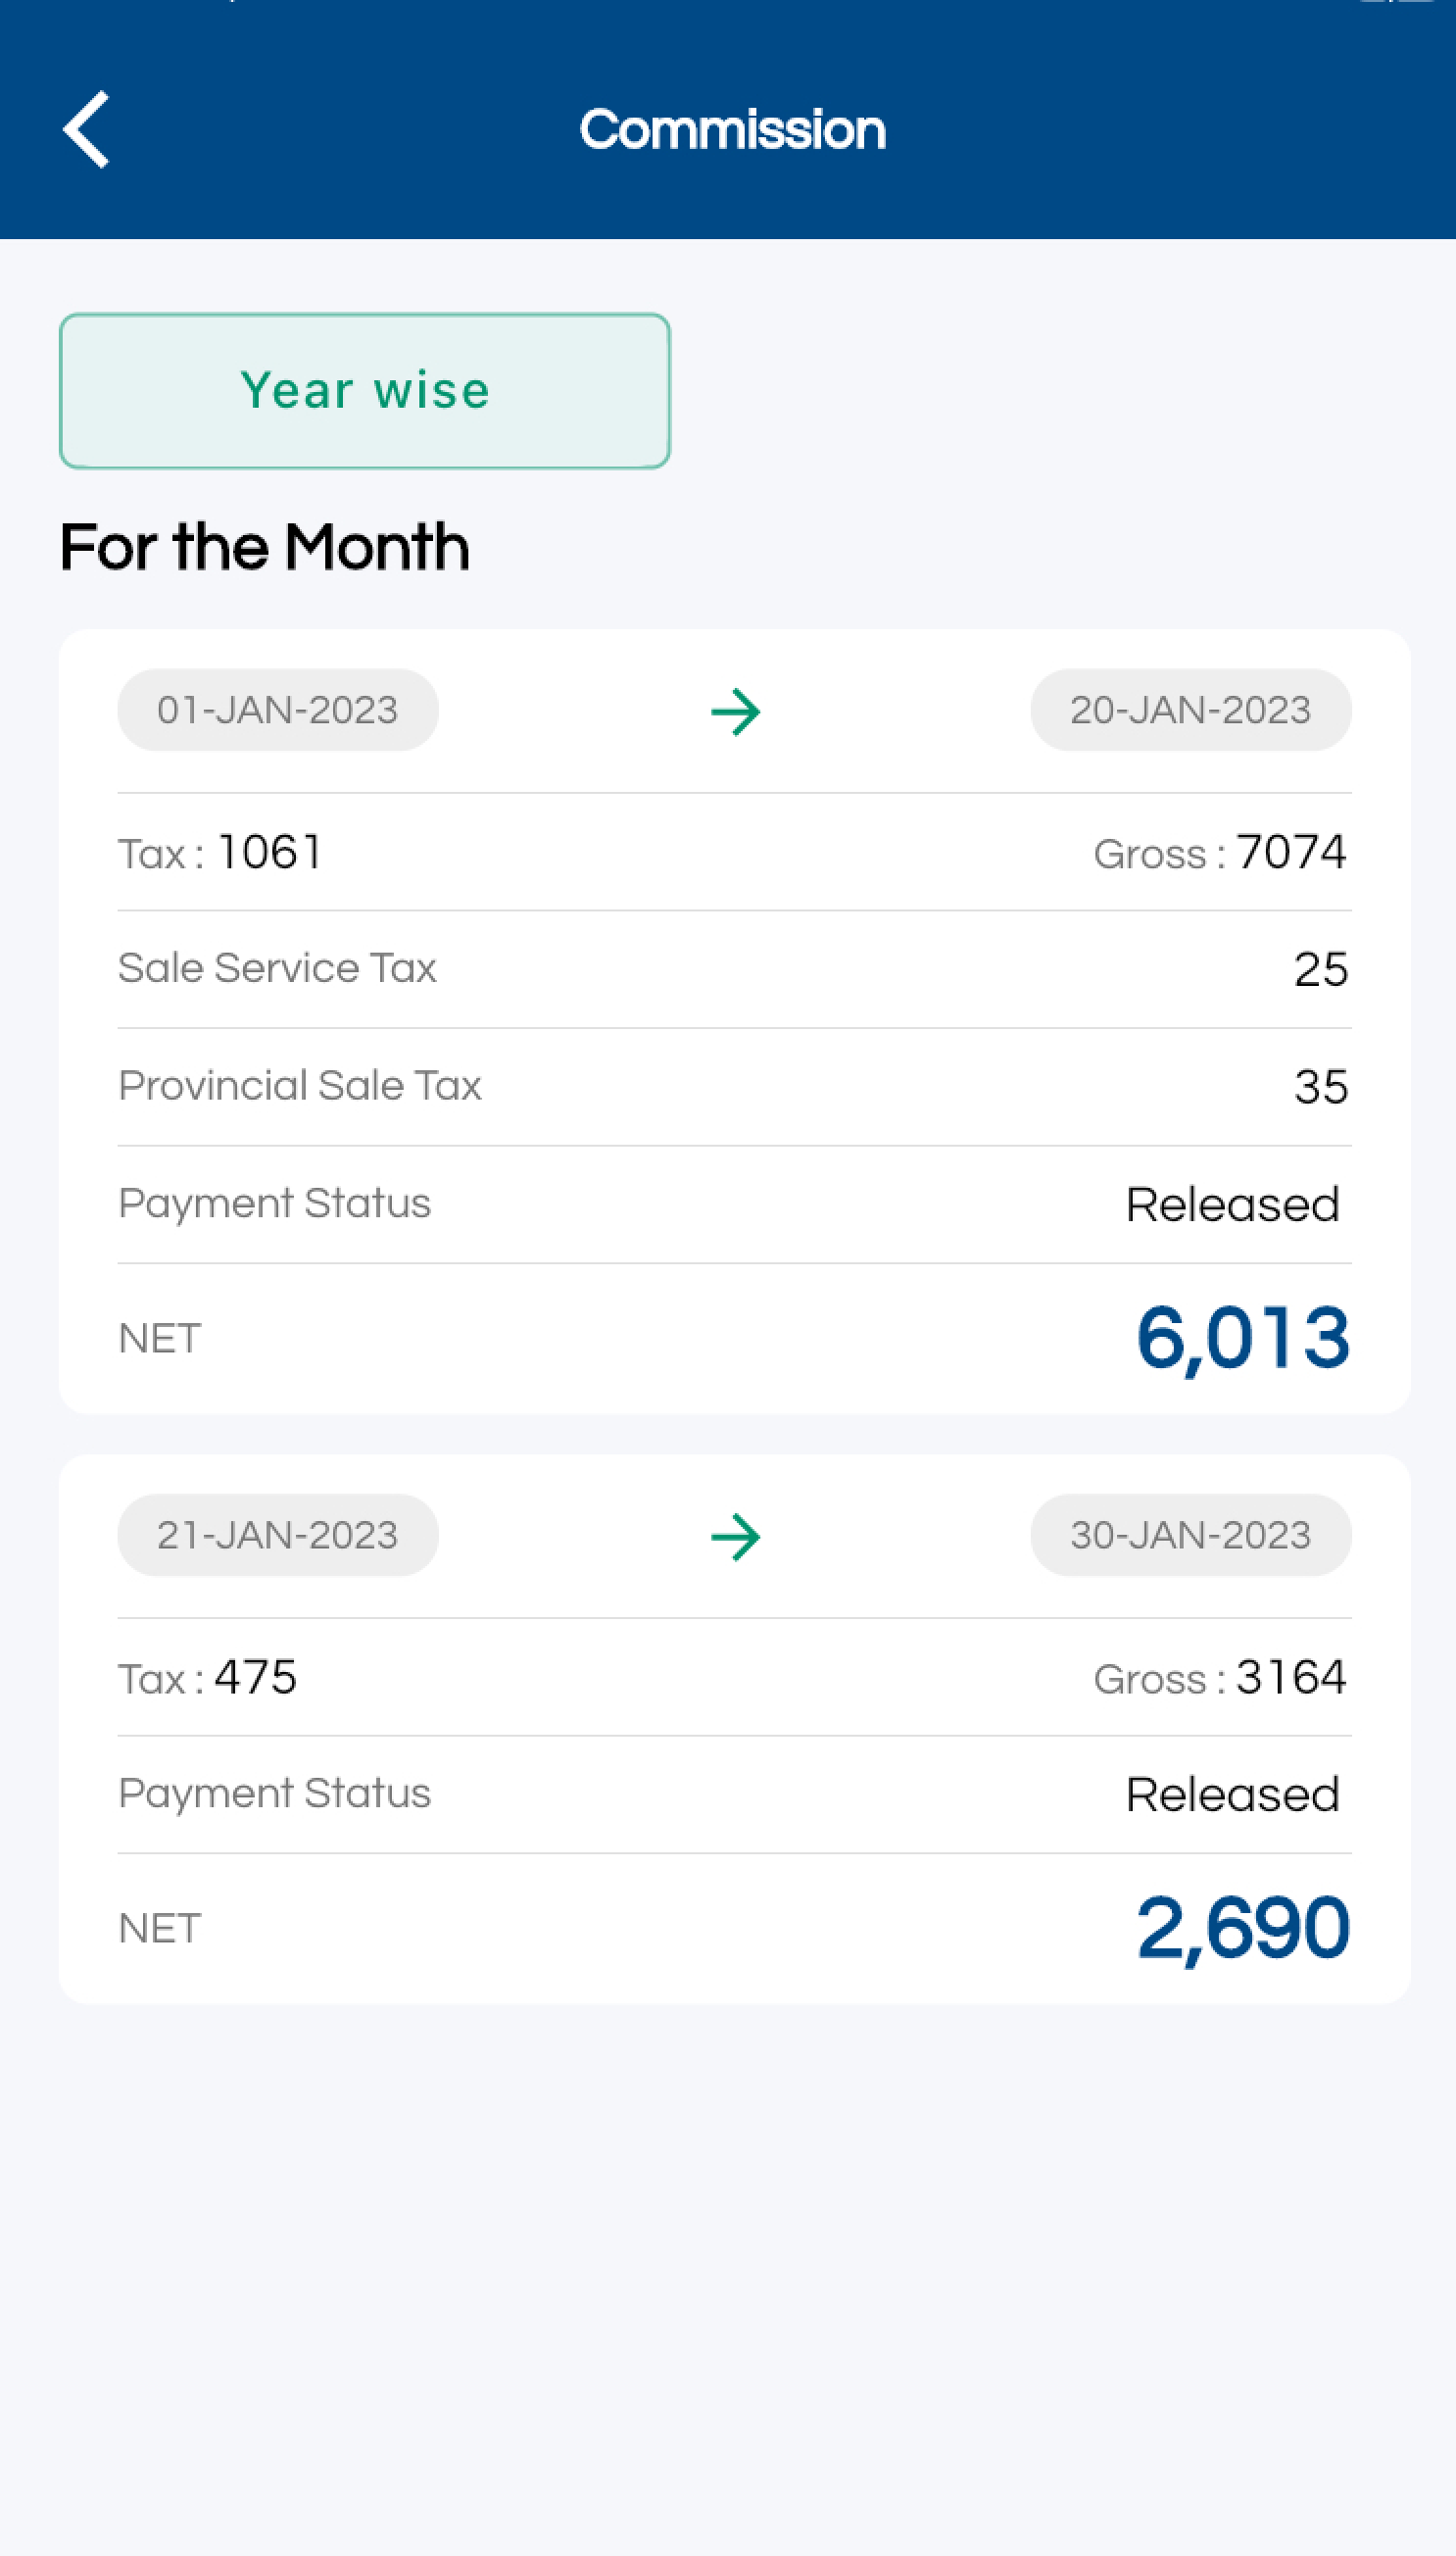Select the 20-JAN-2023 end date chip
Image resolution: width=1456 pixels, height=2556 pixels.
point(1190,710)
